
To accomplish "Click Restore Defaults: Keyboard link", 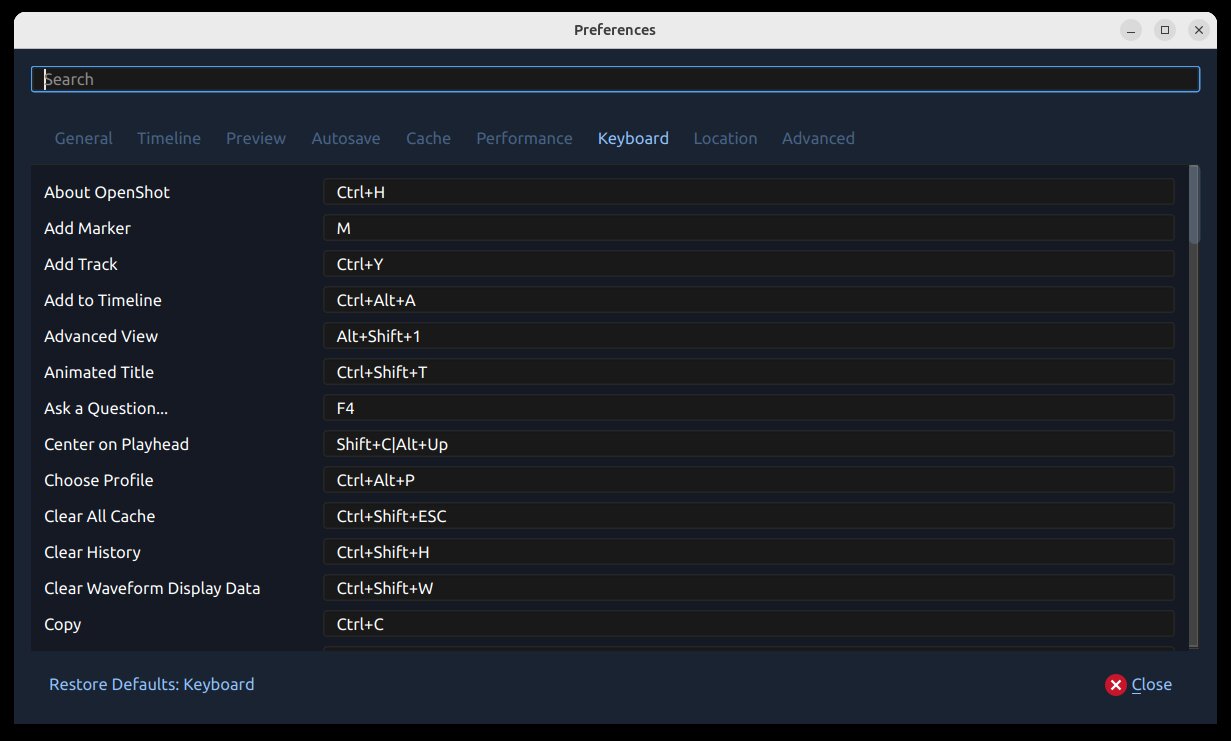I will pyautogui.click(x=152, y=684).
